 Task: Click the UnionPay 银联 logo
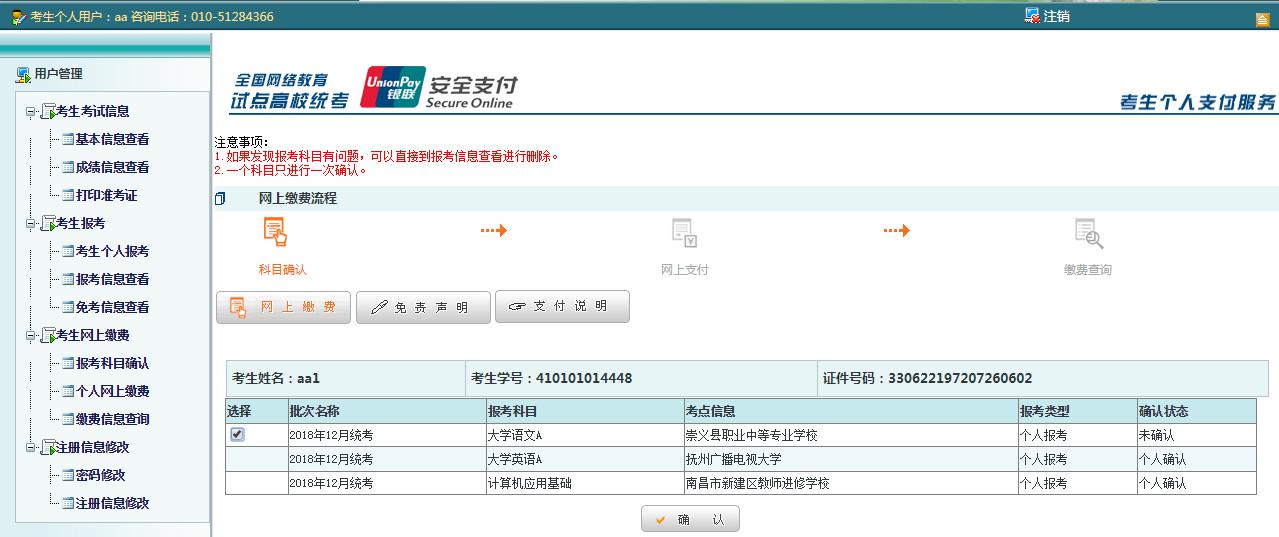[393, 87]
